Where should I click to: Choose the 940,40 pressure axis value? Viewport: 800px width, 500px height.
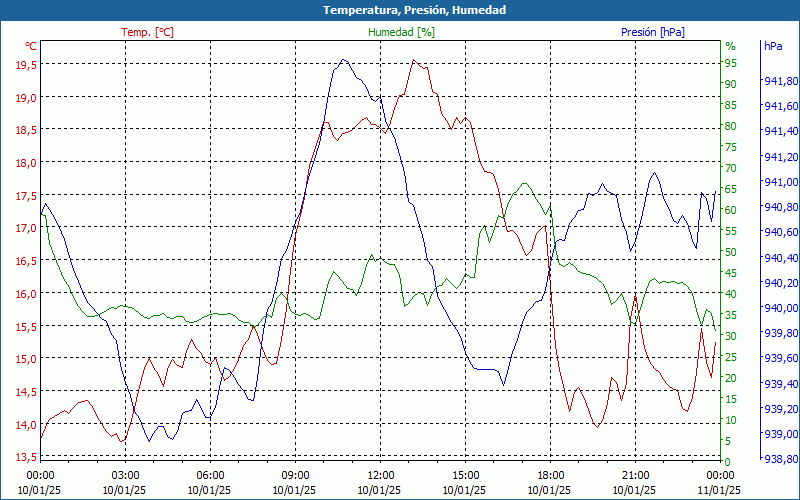[x=781, y=258]
